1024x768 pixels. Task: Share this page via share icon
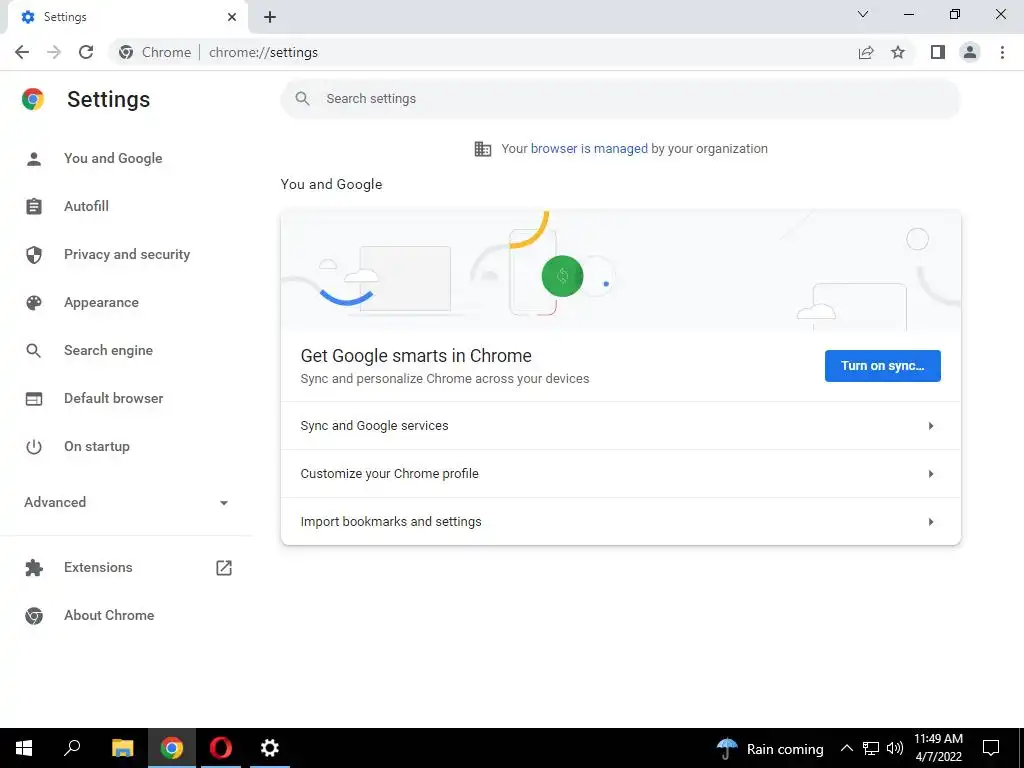866,52
